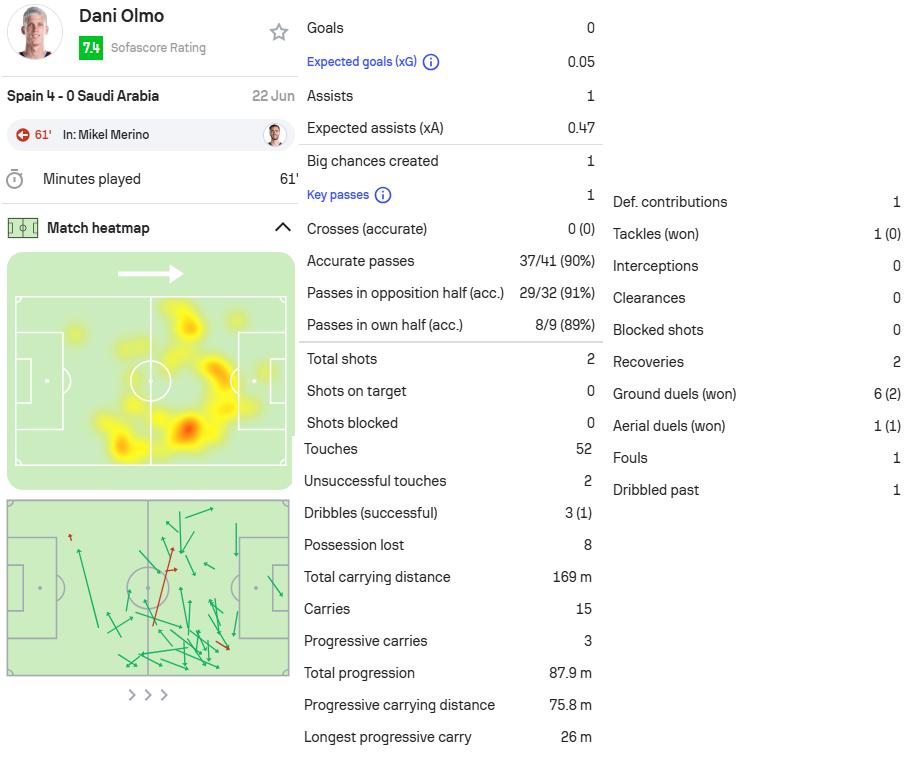917x761 pixels.
Task: Click the heatmap pitch graphic
Action: [150, 371]
